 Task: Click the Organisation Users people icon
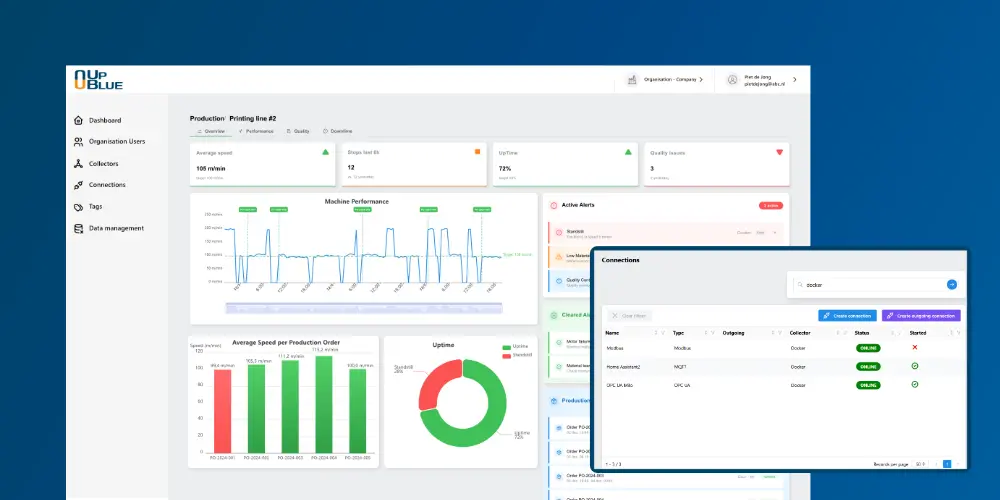coord(79,142)
